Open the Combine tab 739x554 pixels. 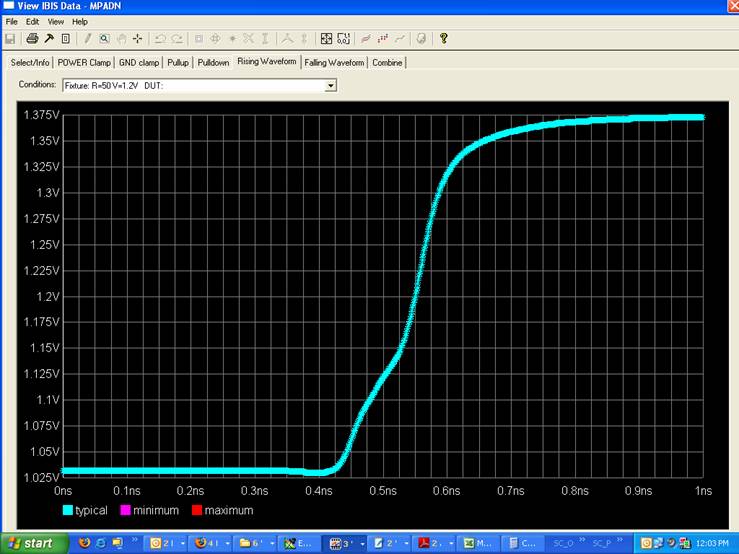click(387, 62)
